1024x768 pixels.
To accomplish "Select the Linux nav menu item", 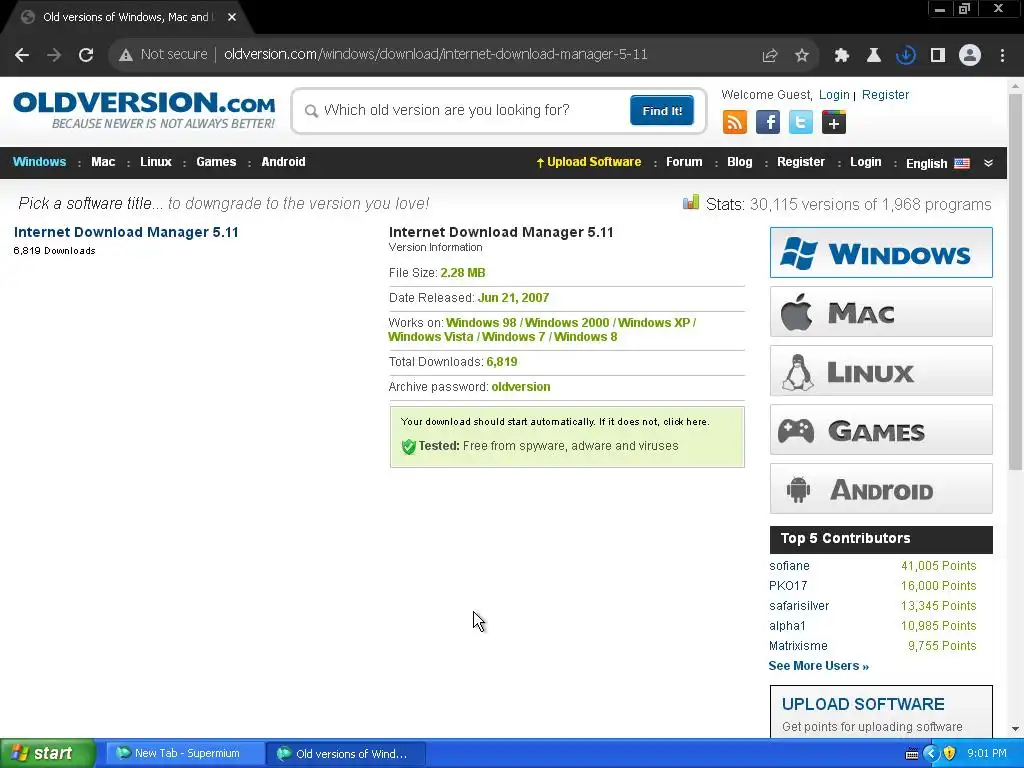I will click(x=155, y=162).
